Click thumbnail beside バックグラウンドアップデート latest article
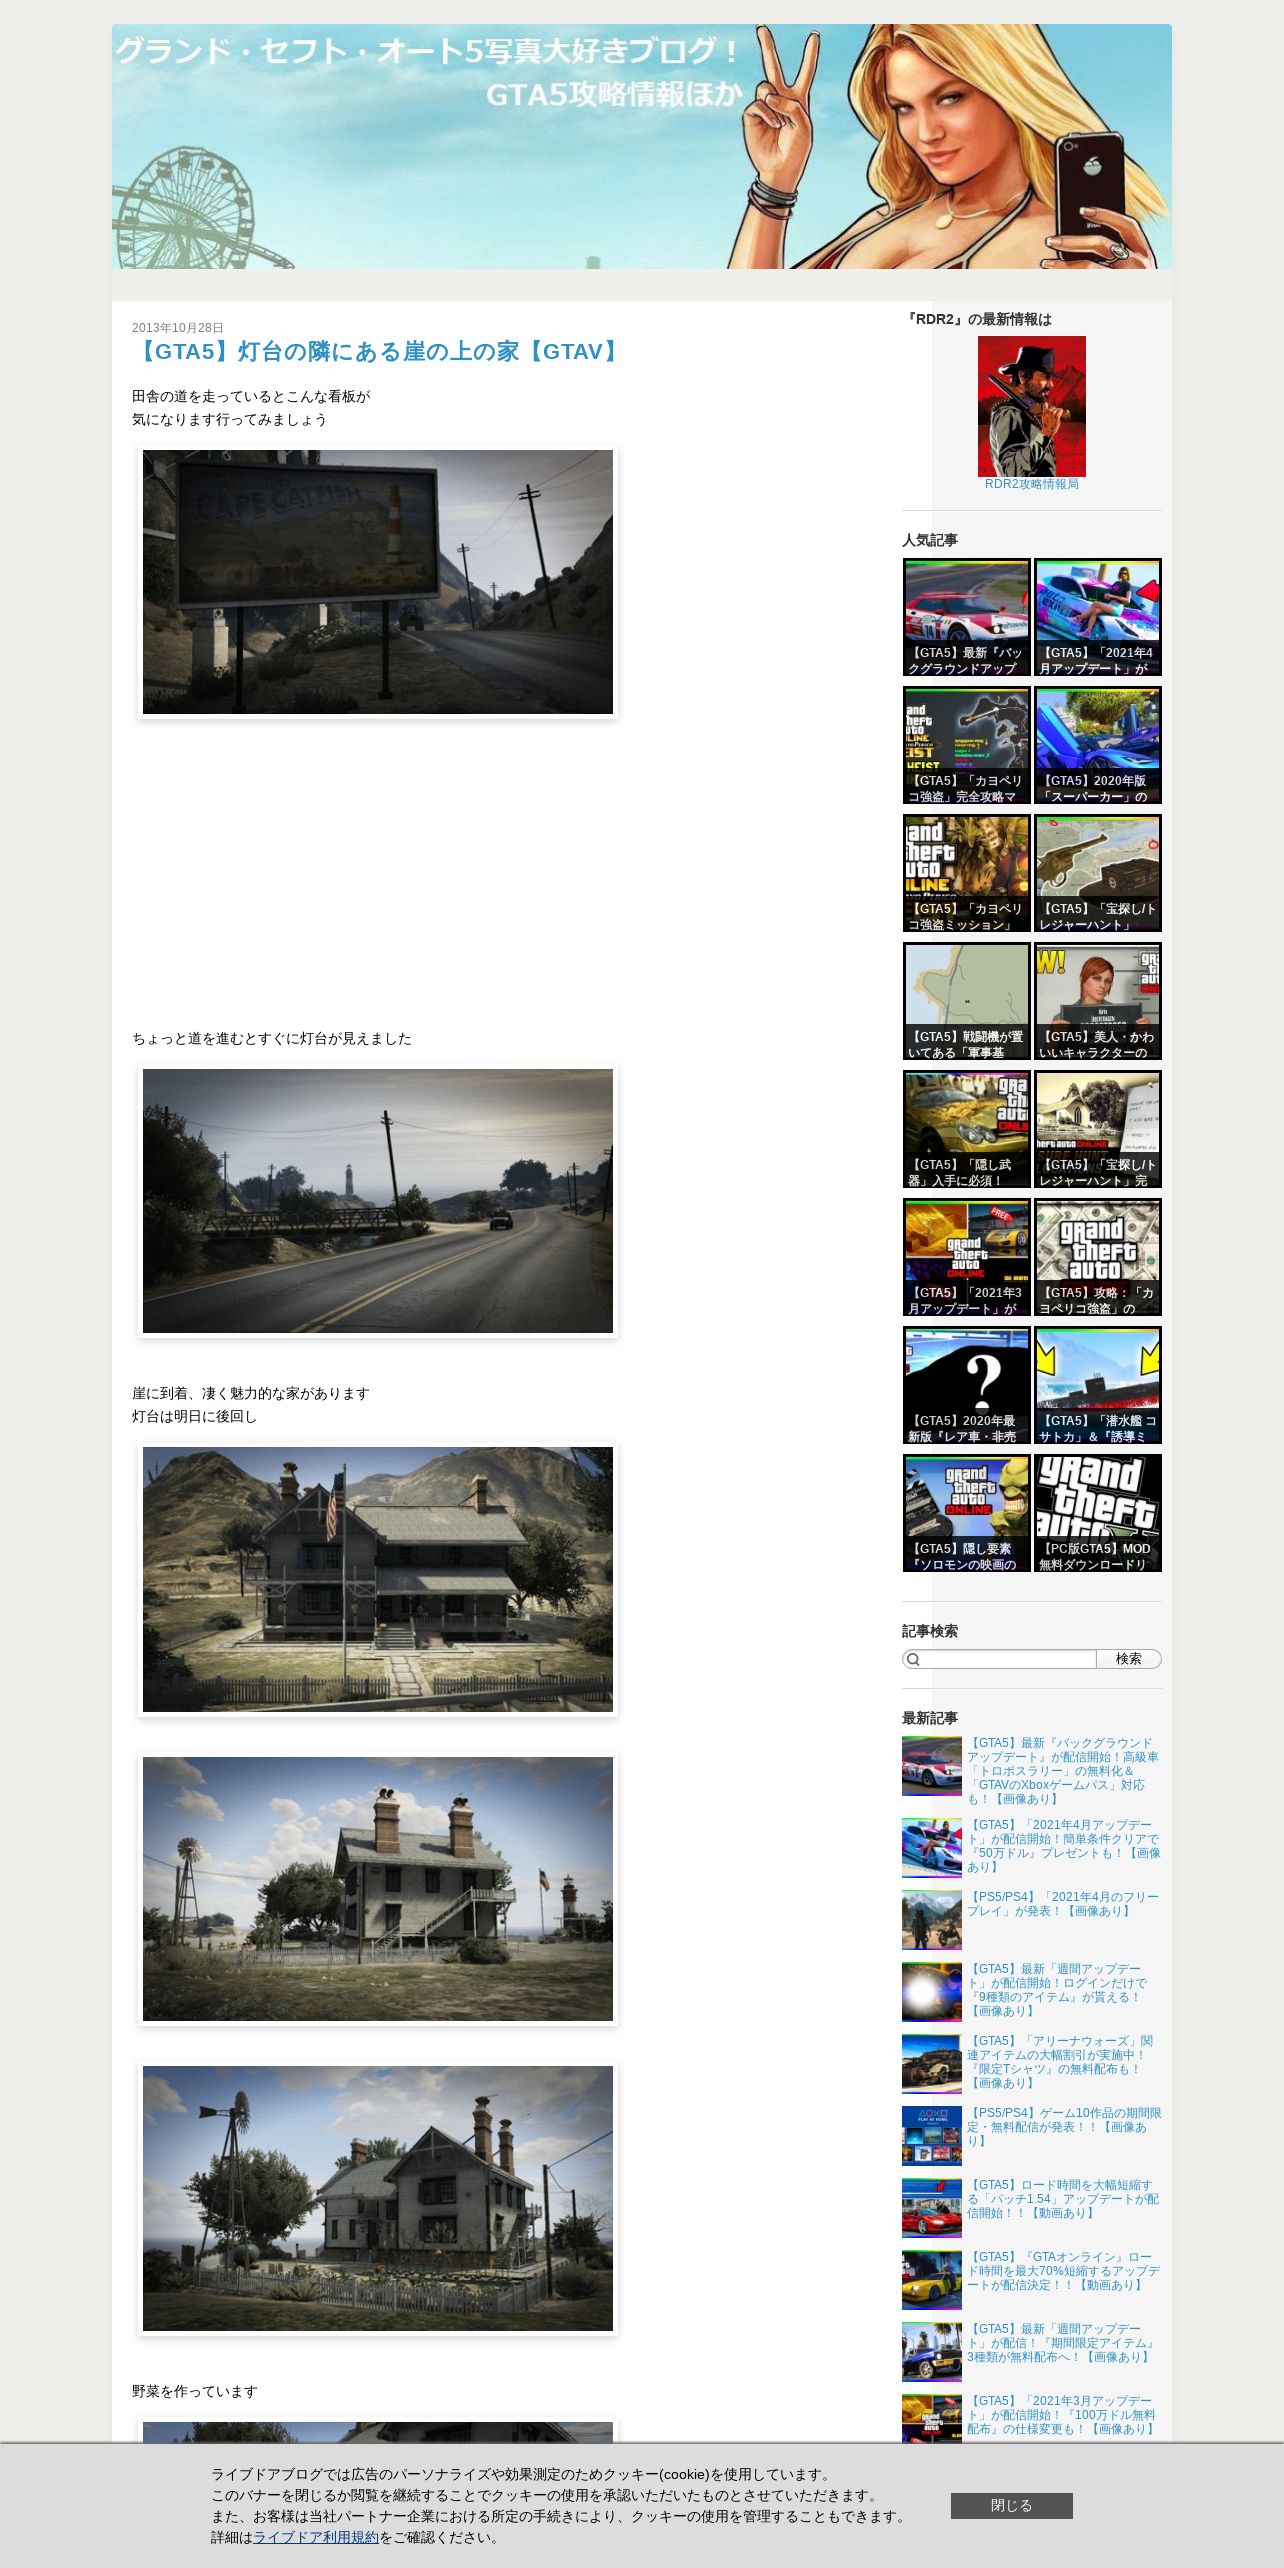 point(932,1766)
